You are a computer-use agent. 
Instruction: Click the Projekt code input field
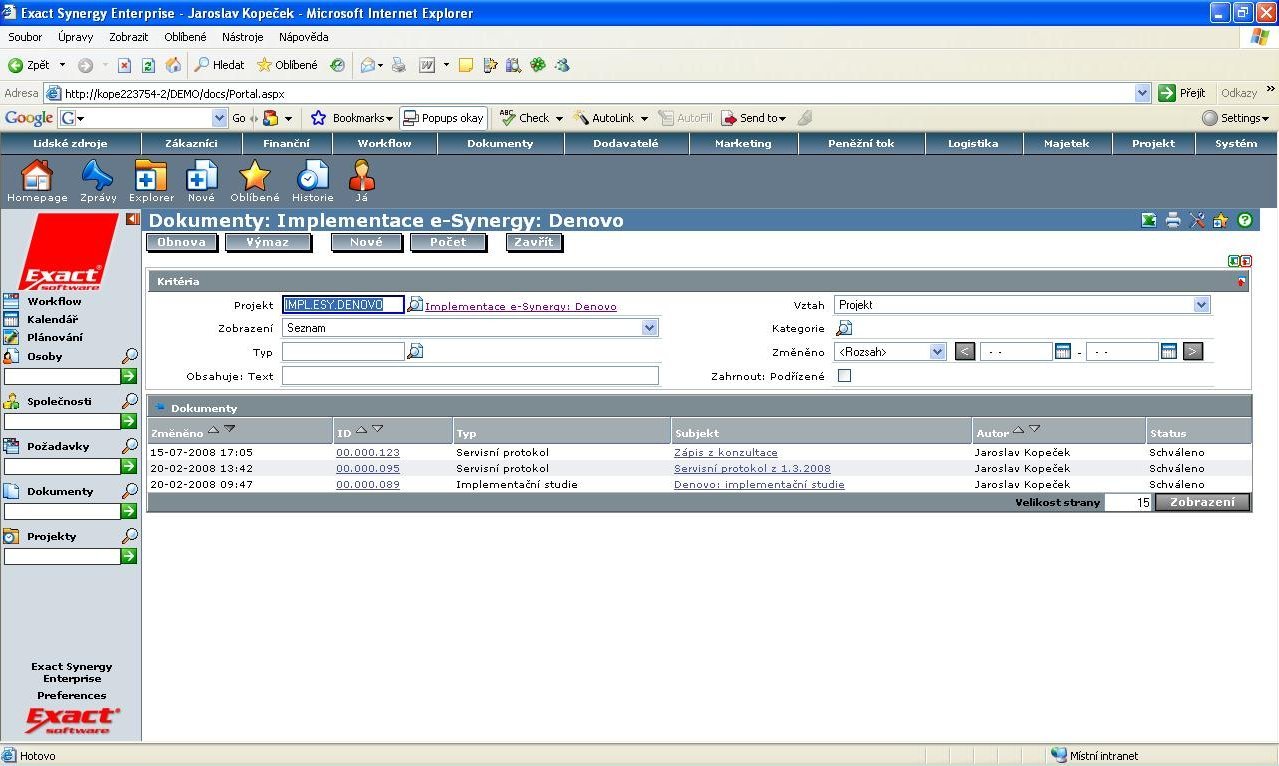point(343,305)
